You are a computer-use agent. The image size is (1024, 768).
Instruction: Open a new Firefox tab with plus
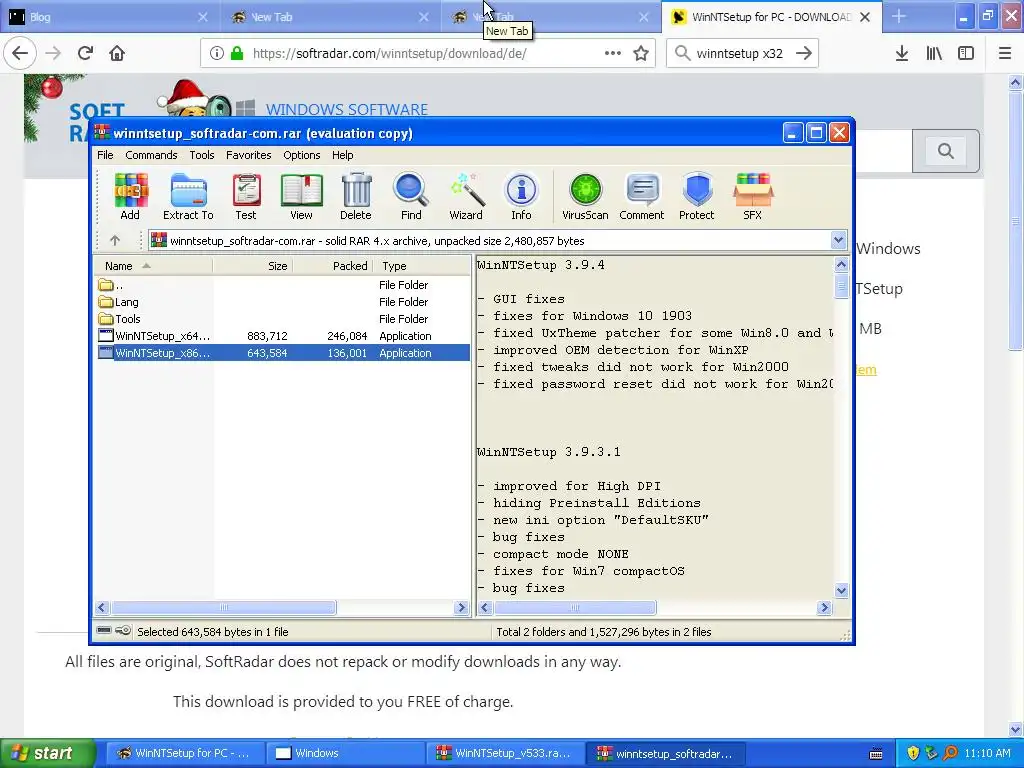(899, 16)
